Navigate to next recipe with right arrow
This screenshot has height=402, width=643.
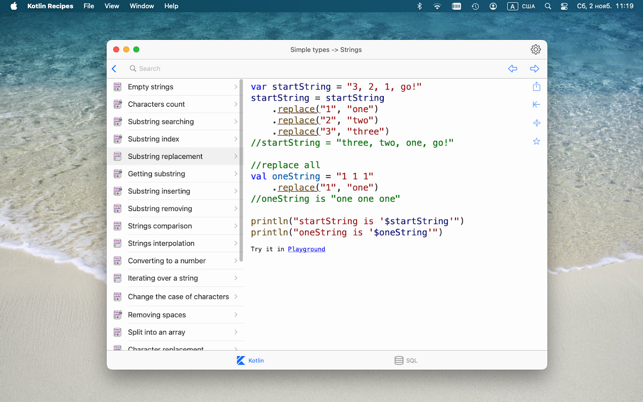(534, 69)
